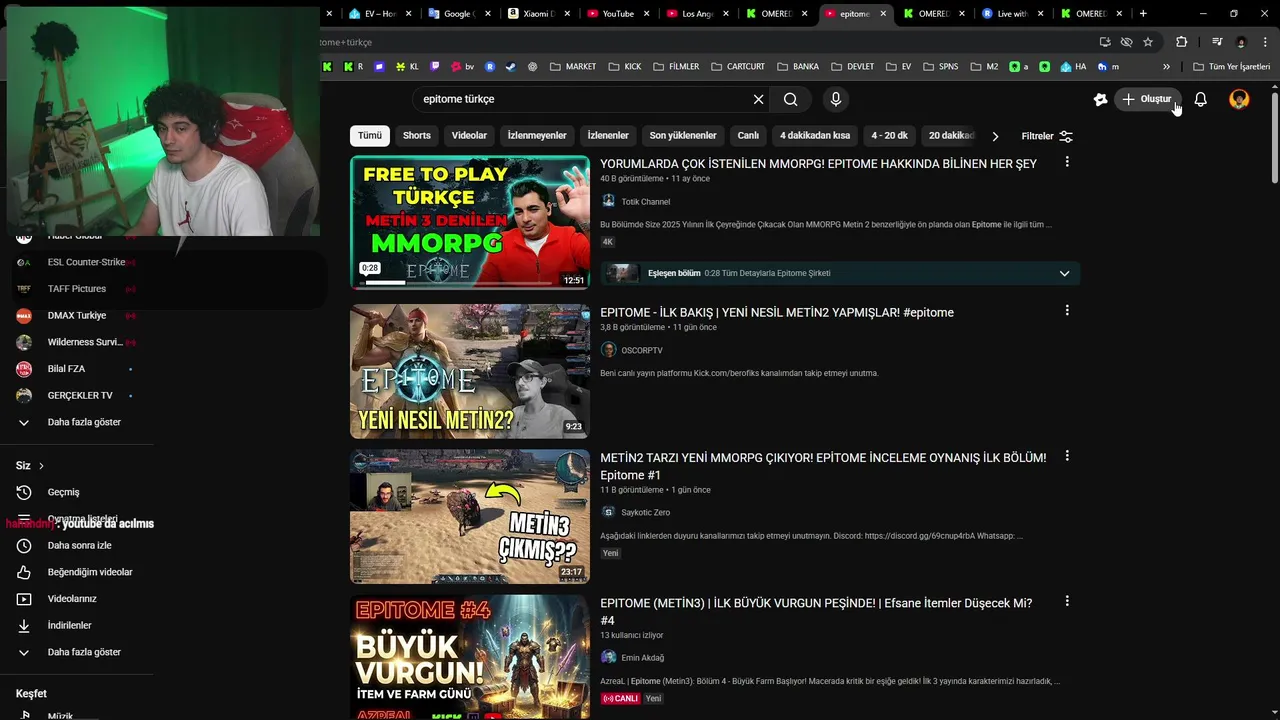This screenshot has width=1280, height=720.
Task: Open Daha sonra izle in sidebar
Action: click(x=79, y=545)
